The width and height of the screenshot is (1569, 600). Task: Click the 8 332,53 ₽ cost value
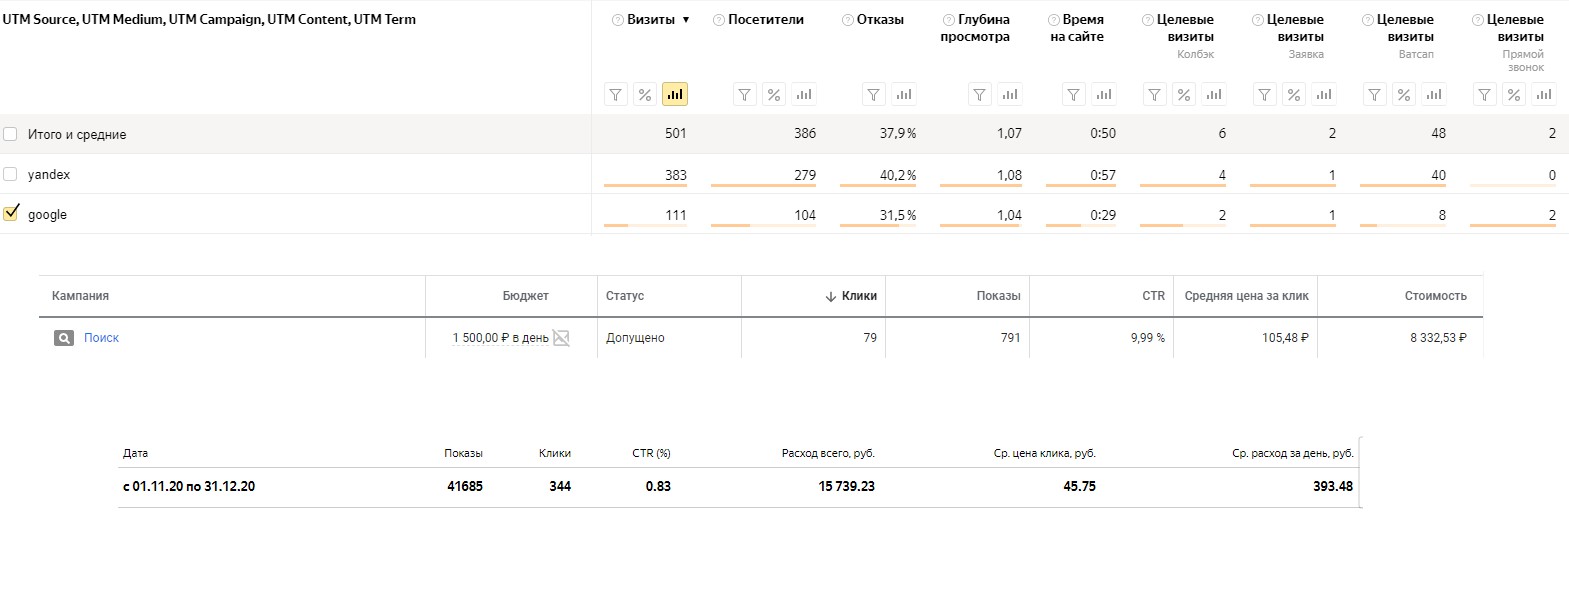tap(1438, 338)
